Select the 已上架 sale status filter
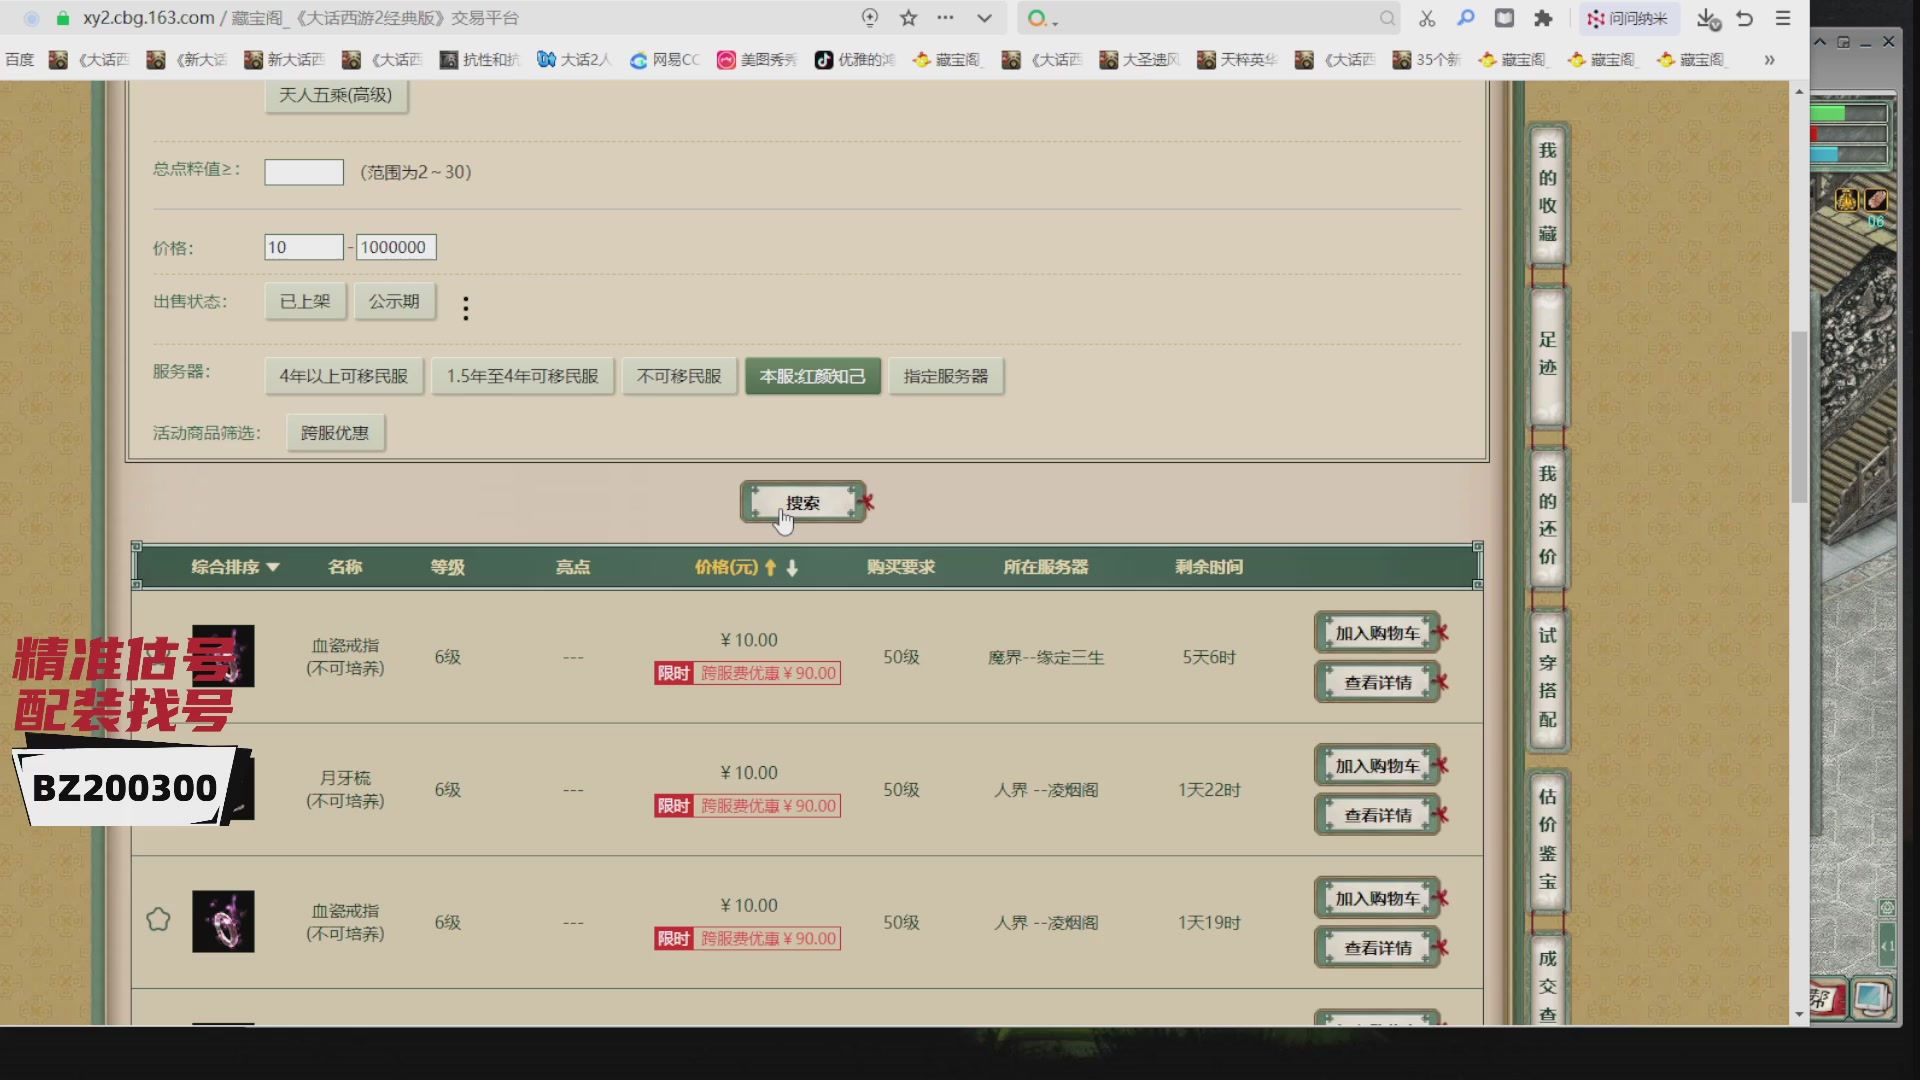The height and width of the screenshot is (1080, 1920). tap(304, 301)
